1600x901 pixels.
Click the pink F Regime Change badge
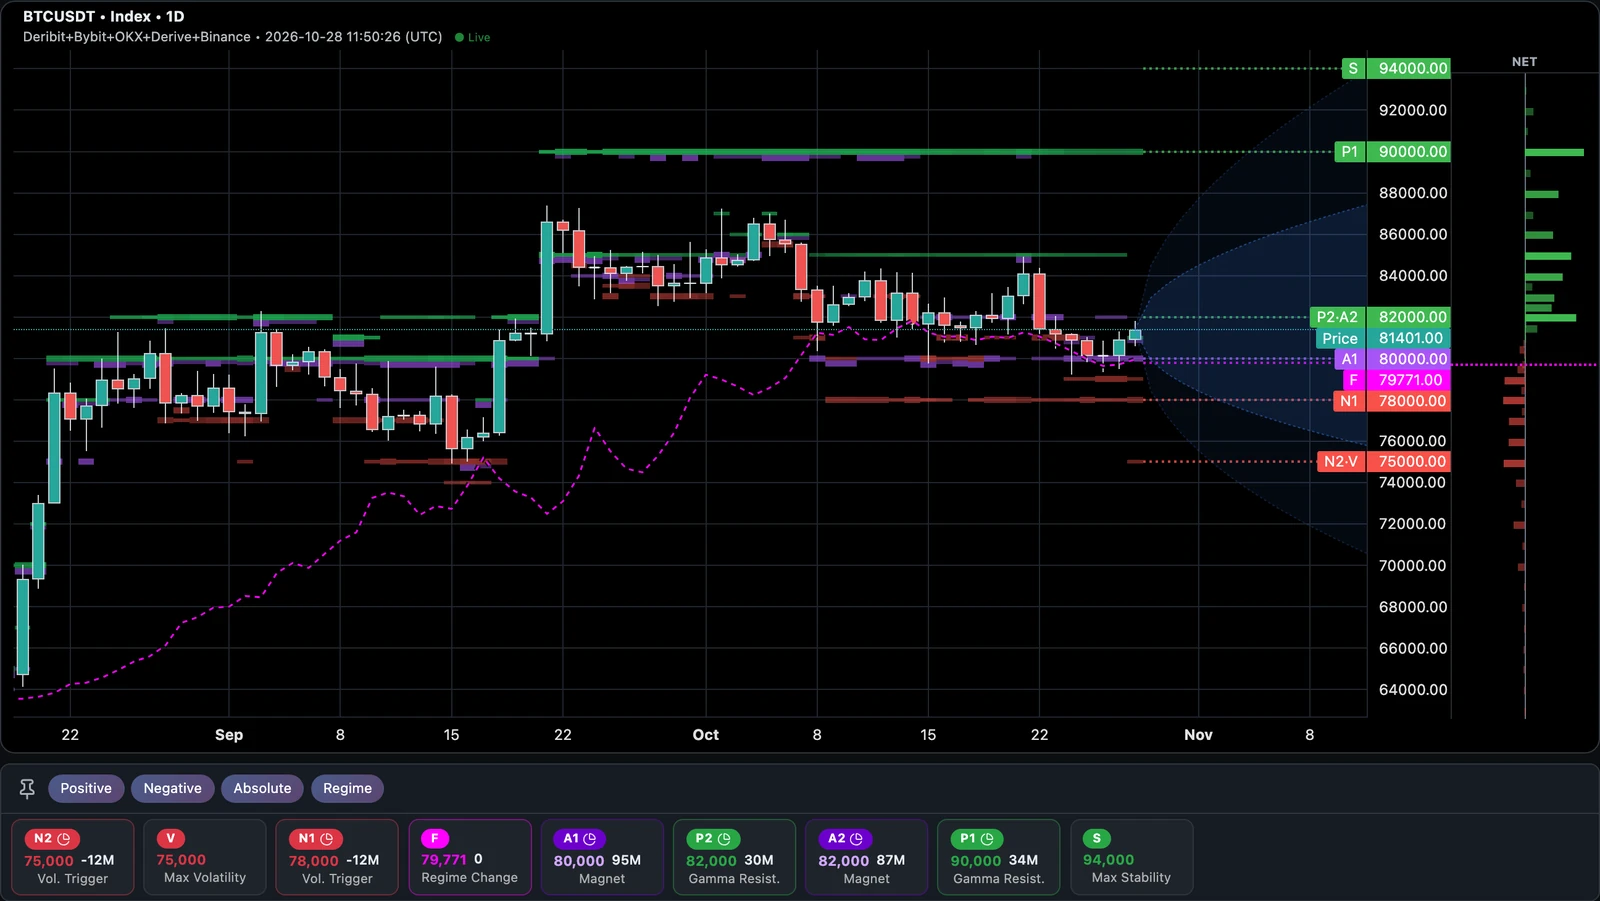point(435,838)
